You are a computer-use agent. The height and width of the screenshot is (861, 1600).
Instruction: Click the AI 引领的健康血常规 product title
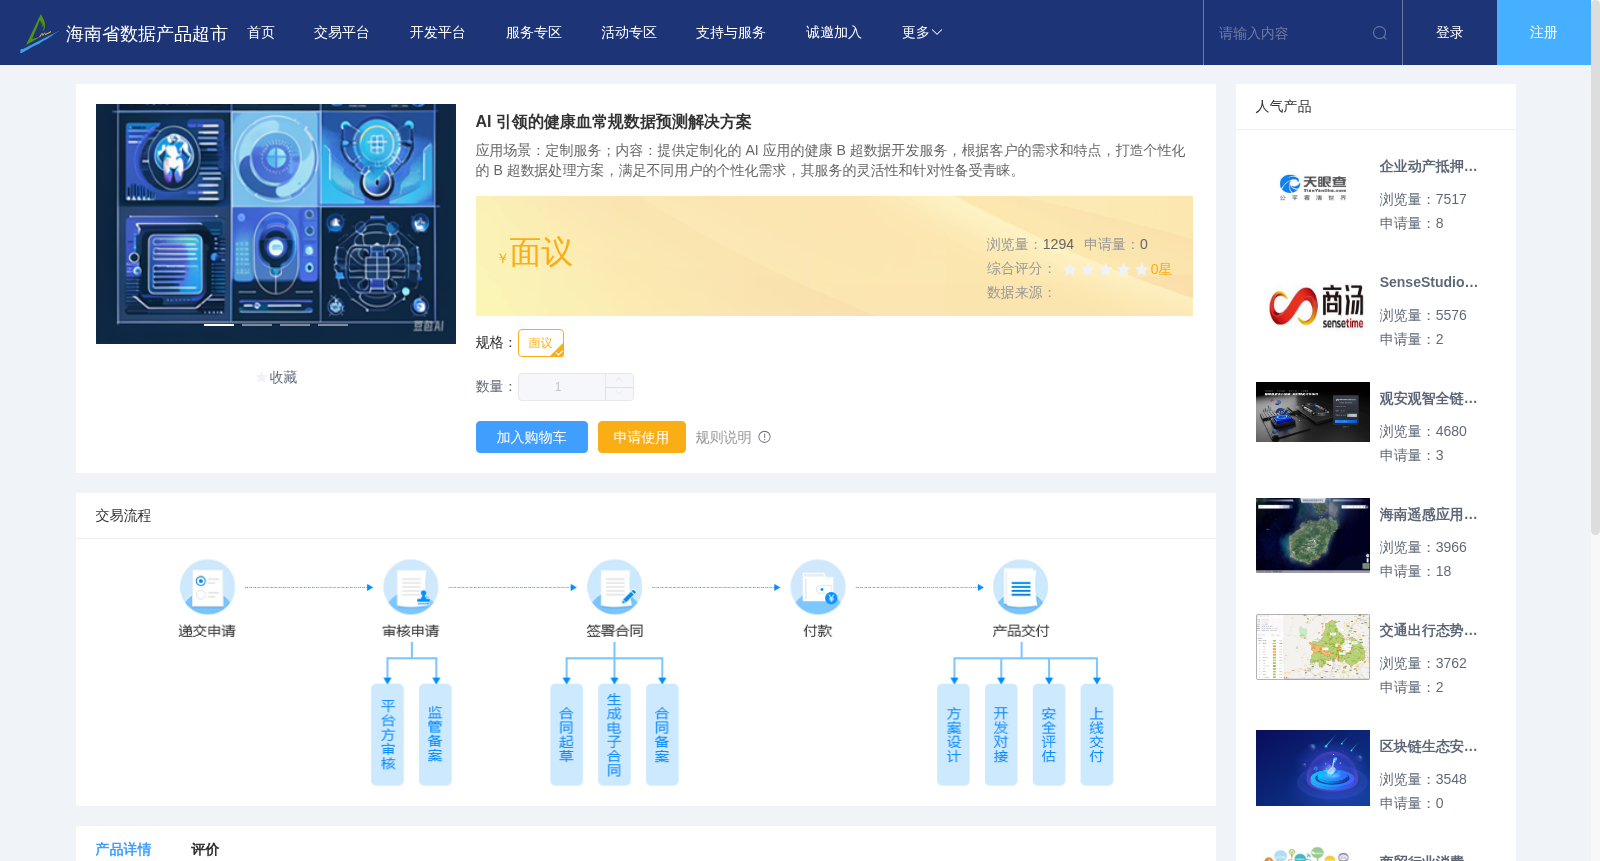point(614,122)
